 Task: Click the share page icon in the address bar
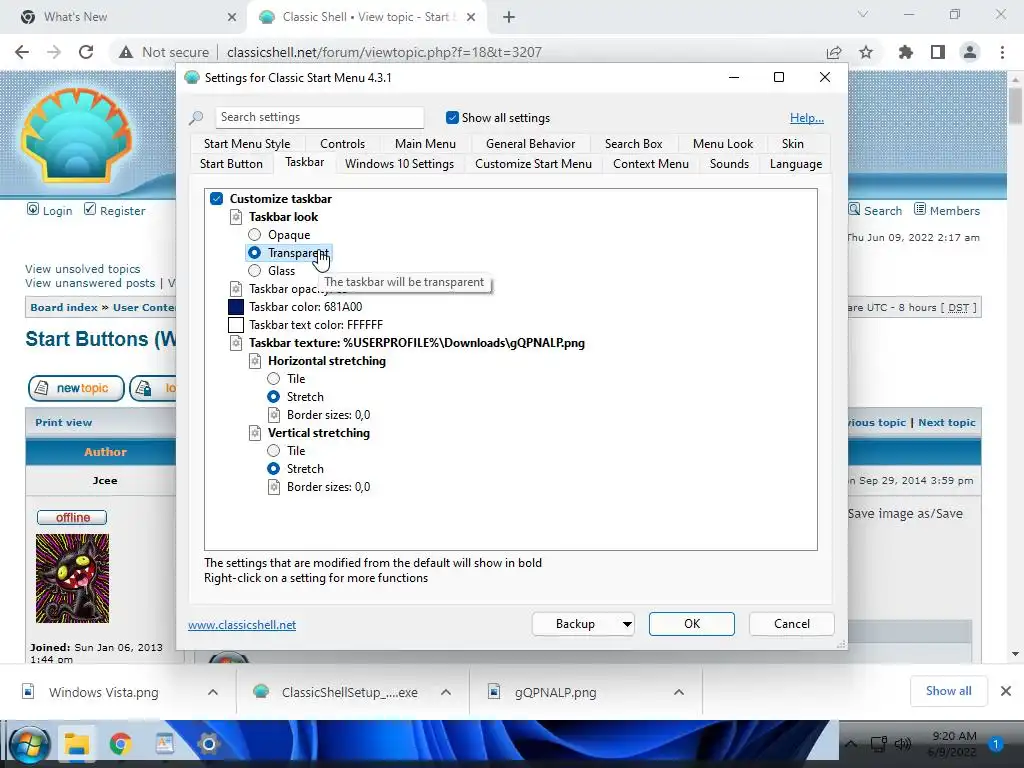[834, 52]
